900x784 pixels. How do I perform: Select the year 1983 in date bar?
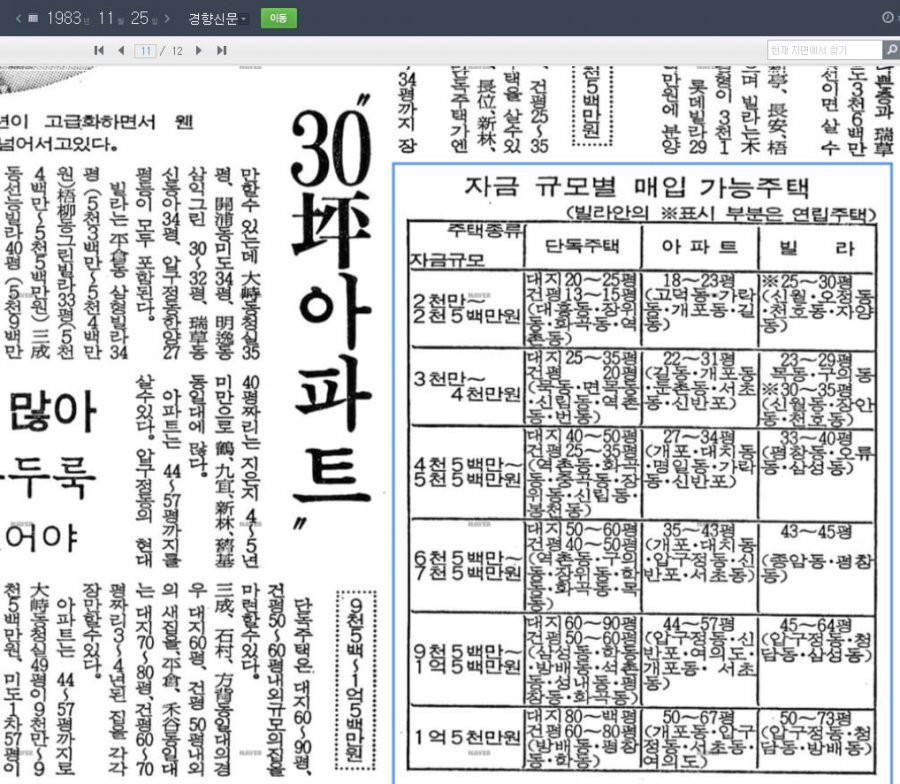(x=64, y=18)
